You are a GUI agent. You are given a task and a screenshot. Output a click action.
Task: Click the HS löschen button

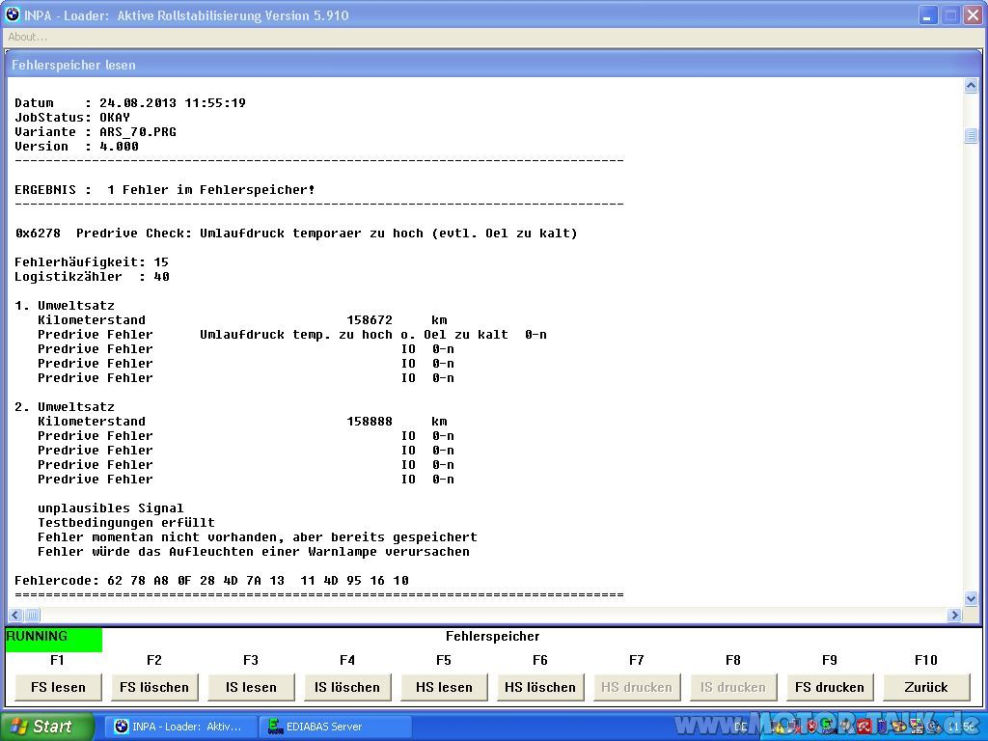click(540, 687)
